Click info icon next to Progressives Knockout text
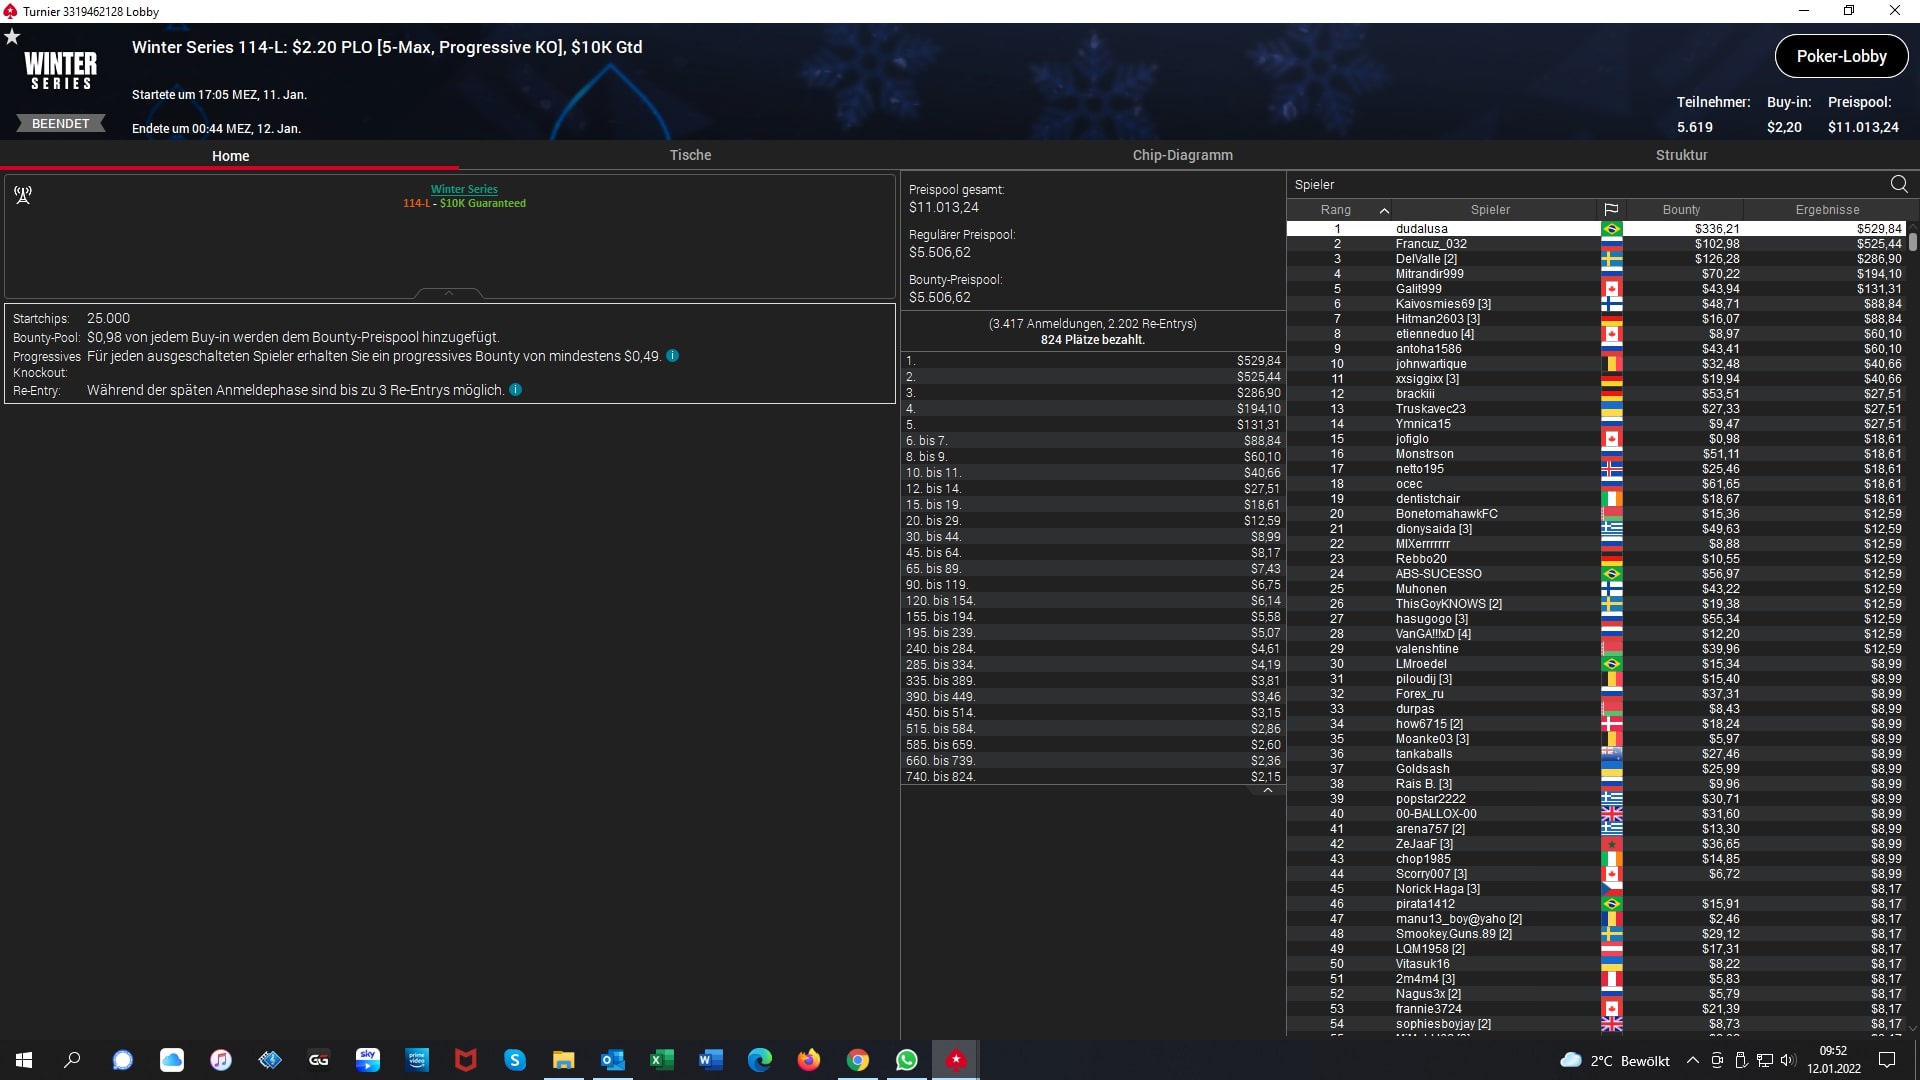The height and width of the screenshot is (1080, 1920). point(672,356)
